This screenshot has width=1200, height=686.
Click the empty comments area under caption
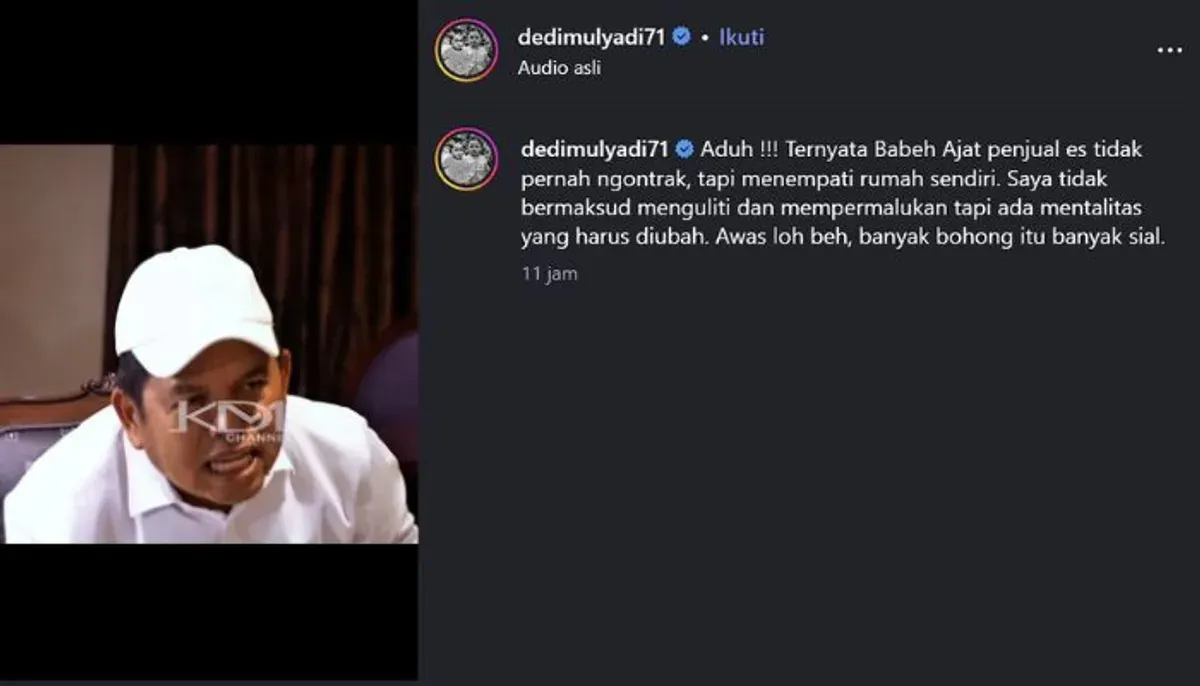810,480
